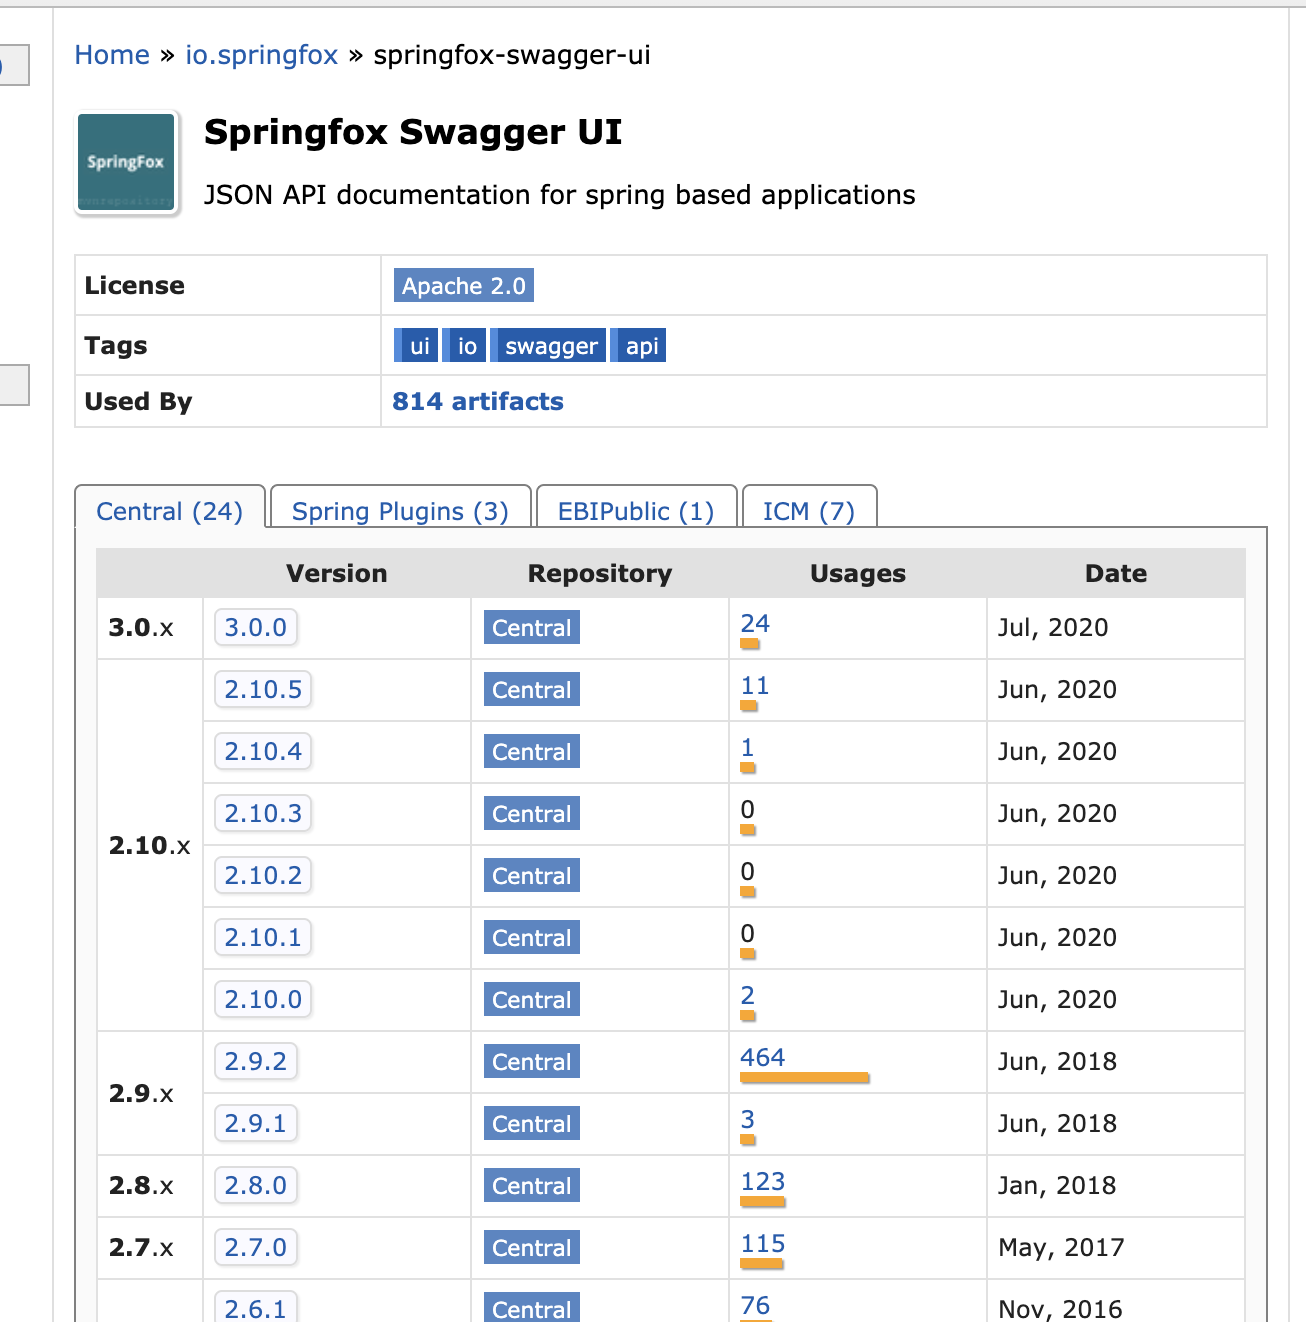Click the orange usage bar under 464
Screen dimensions: 1306x1322
804,1077
